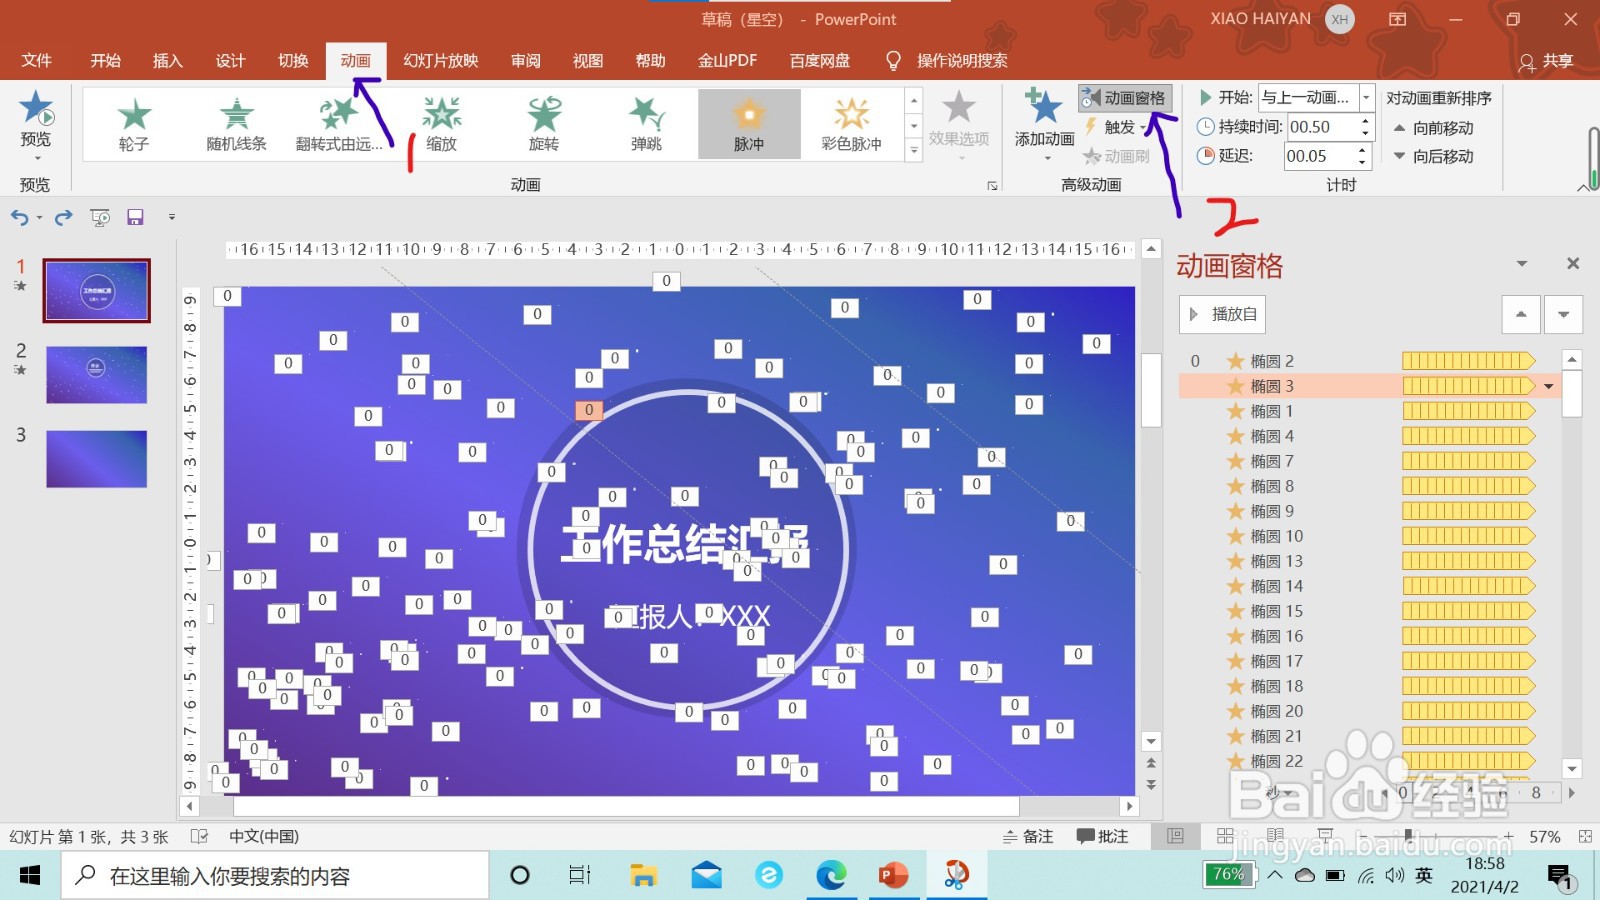1600x900 pixels.
Task: Click the 播放自 (Play From) button
Action: coord(1221,314)
